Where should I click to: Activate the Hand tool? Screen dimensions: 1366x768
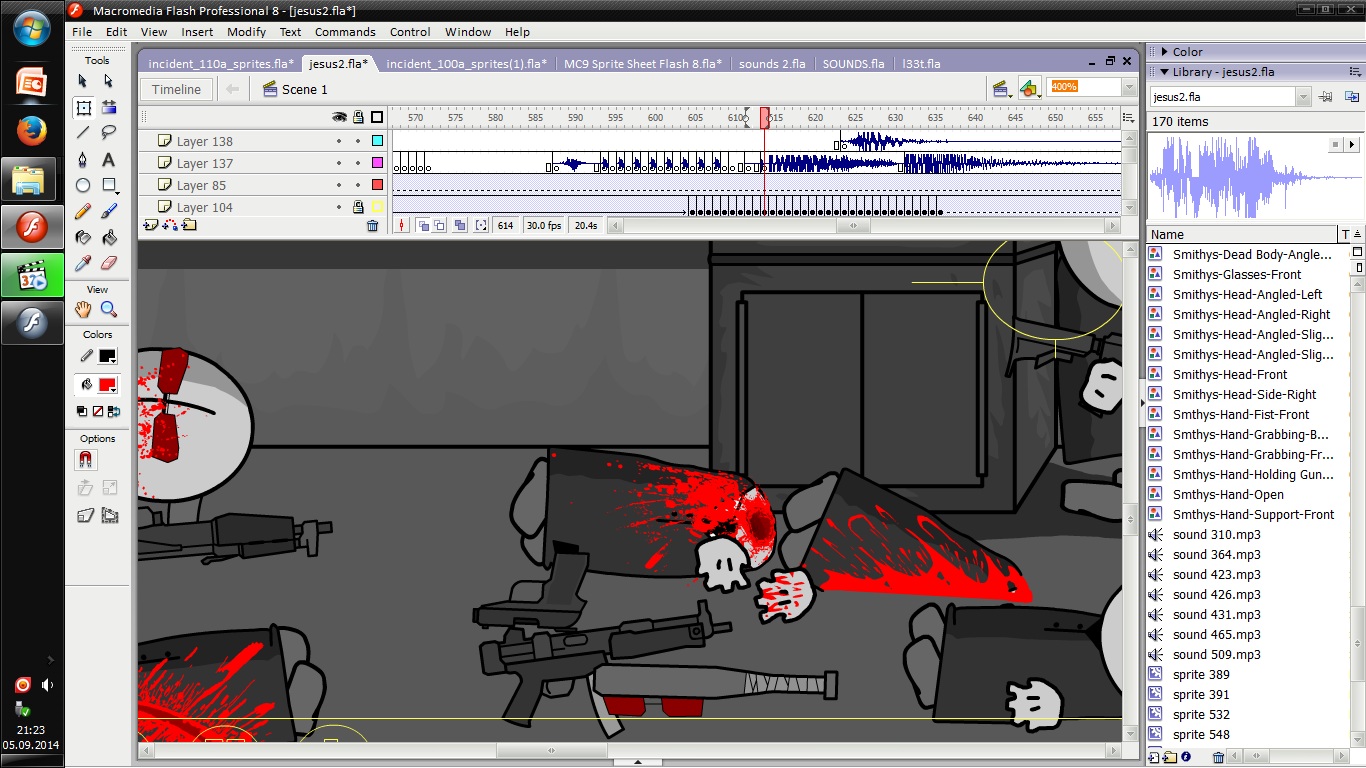coord(83,309)
